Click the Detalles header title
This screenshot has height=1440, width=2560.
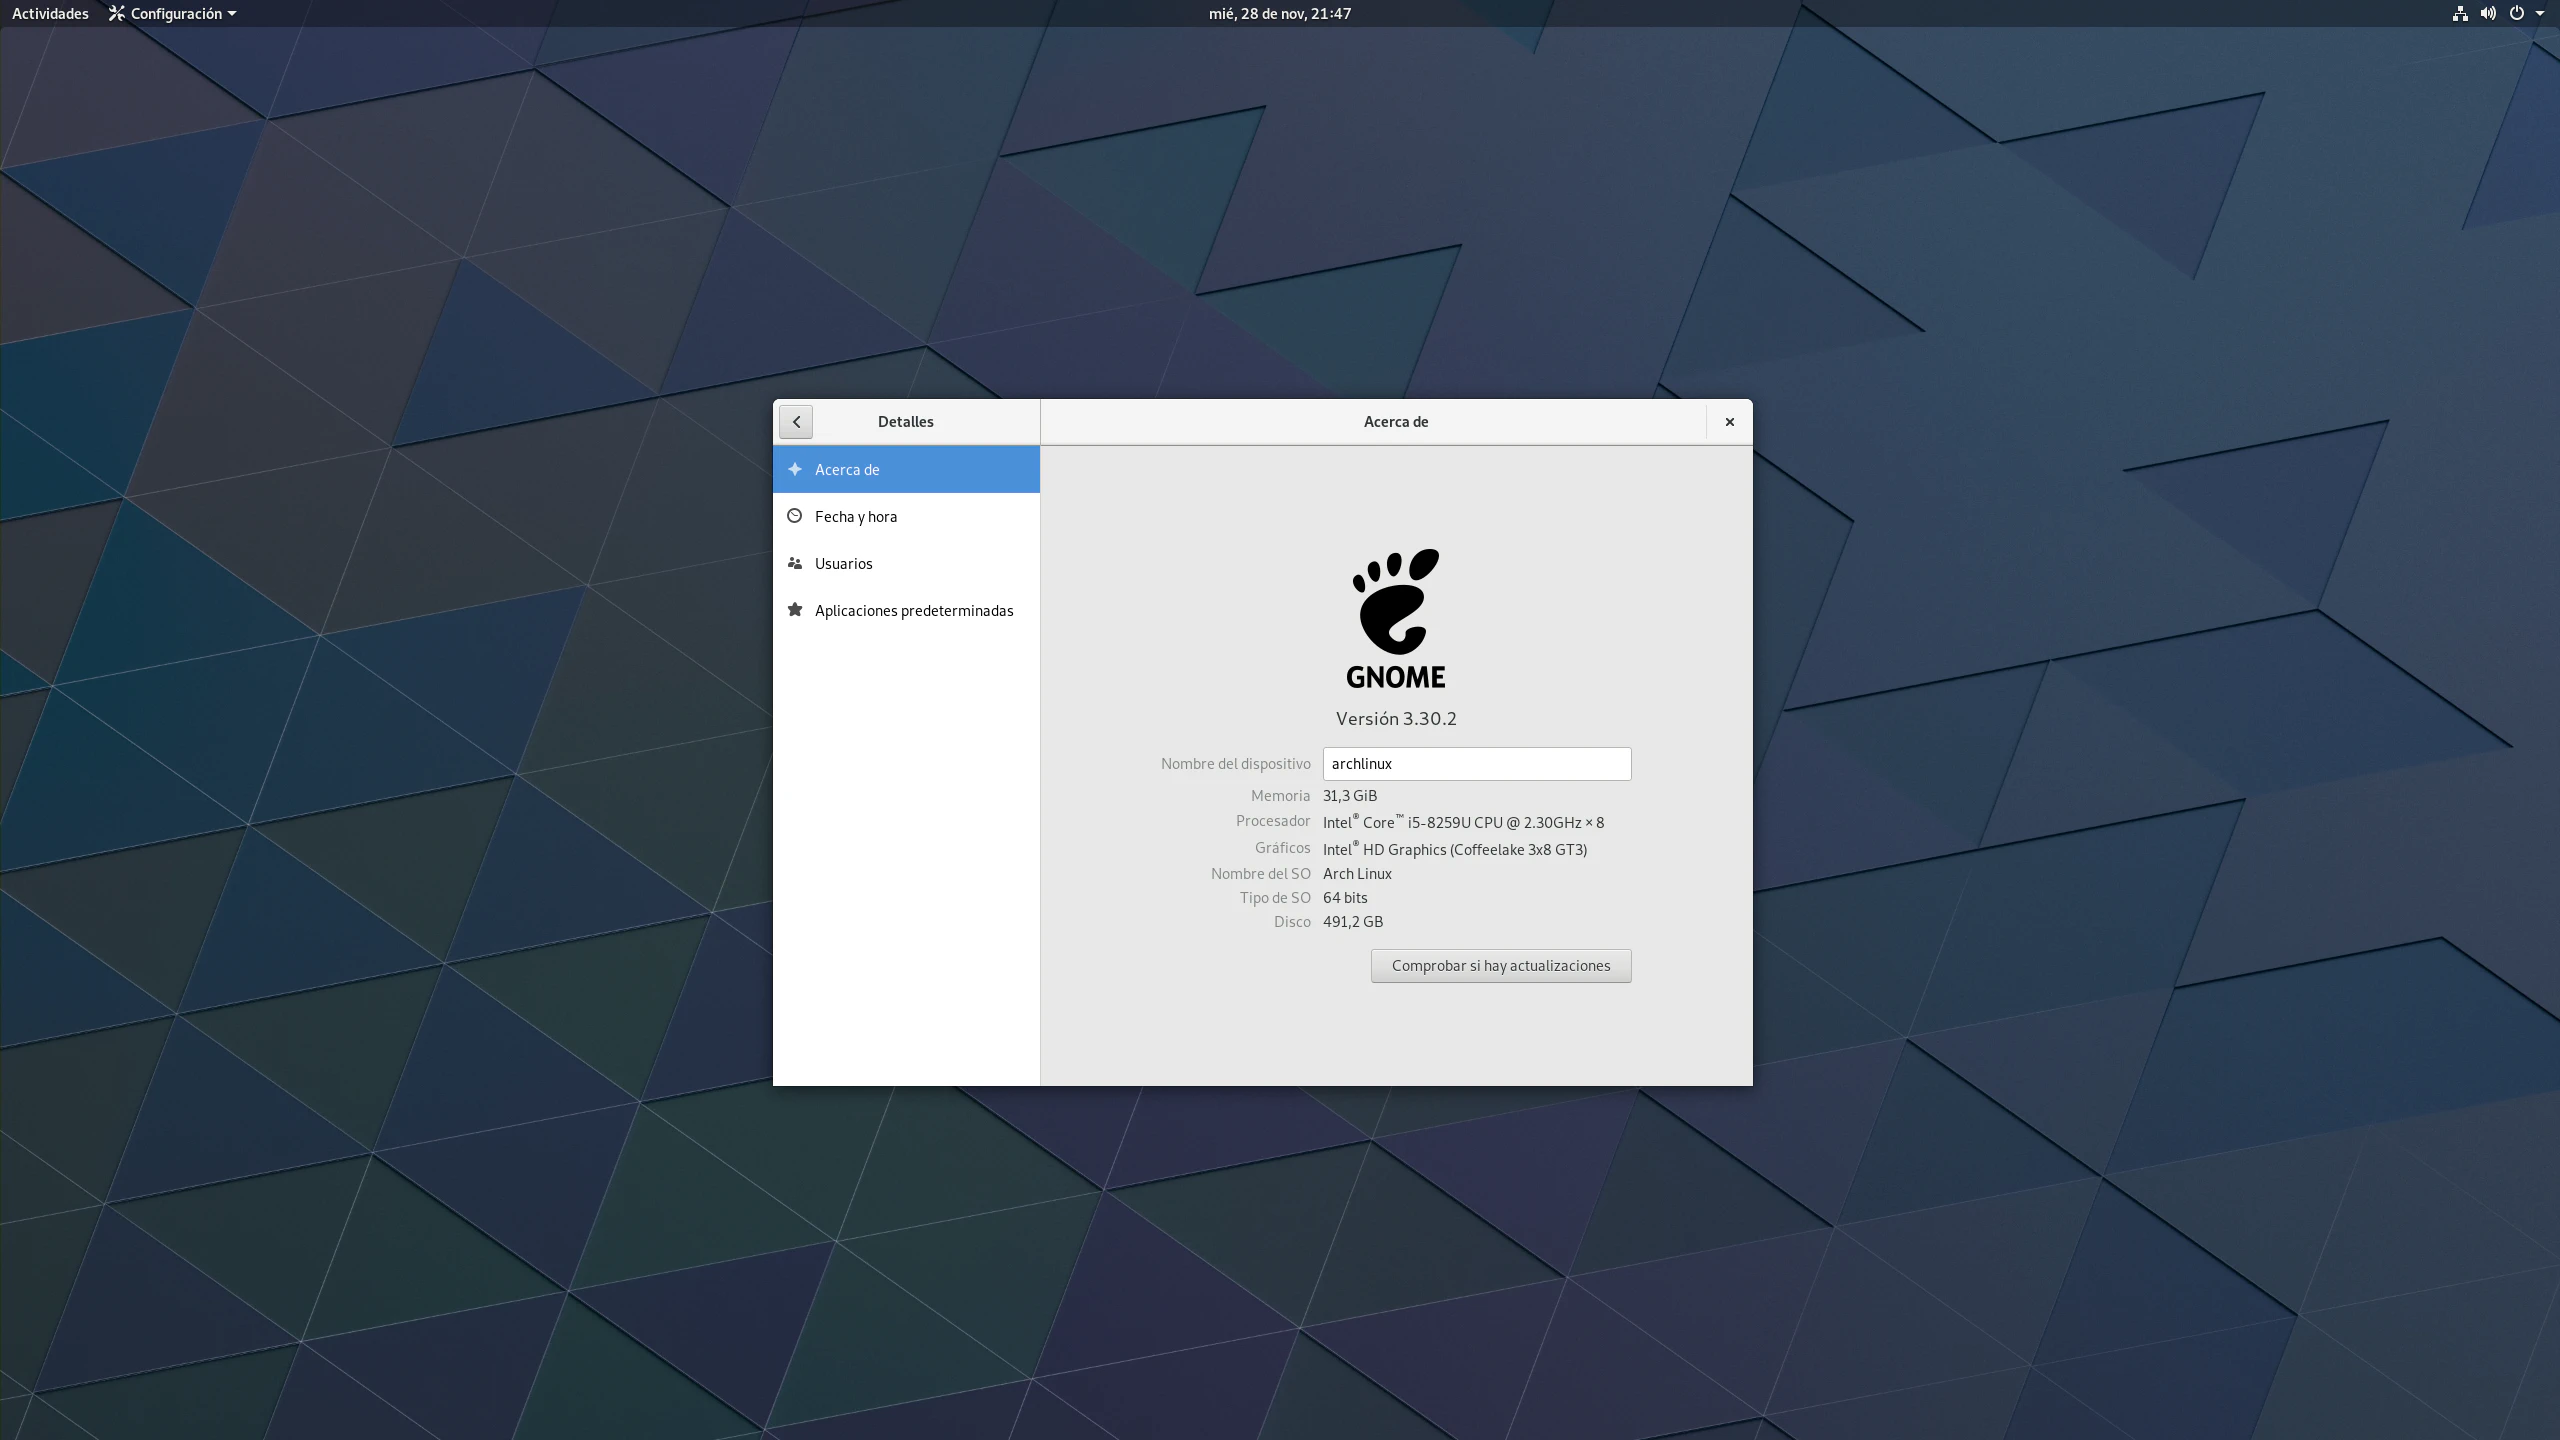pyautogui.click(x=905, y=422)
